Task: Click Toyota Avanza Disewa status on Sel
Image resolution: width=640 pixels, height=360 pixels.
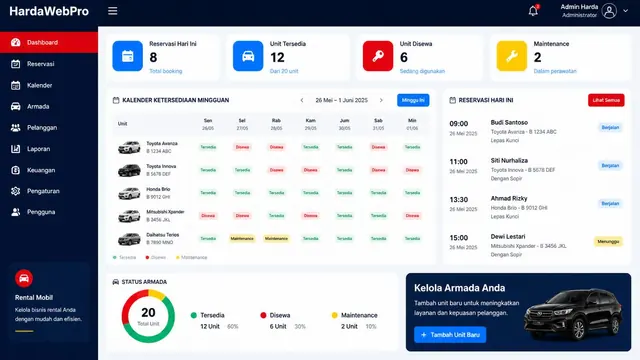Action: click(x=242, y=147)
